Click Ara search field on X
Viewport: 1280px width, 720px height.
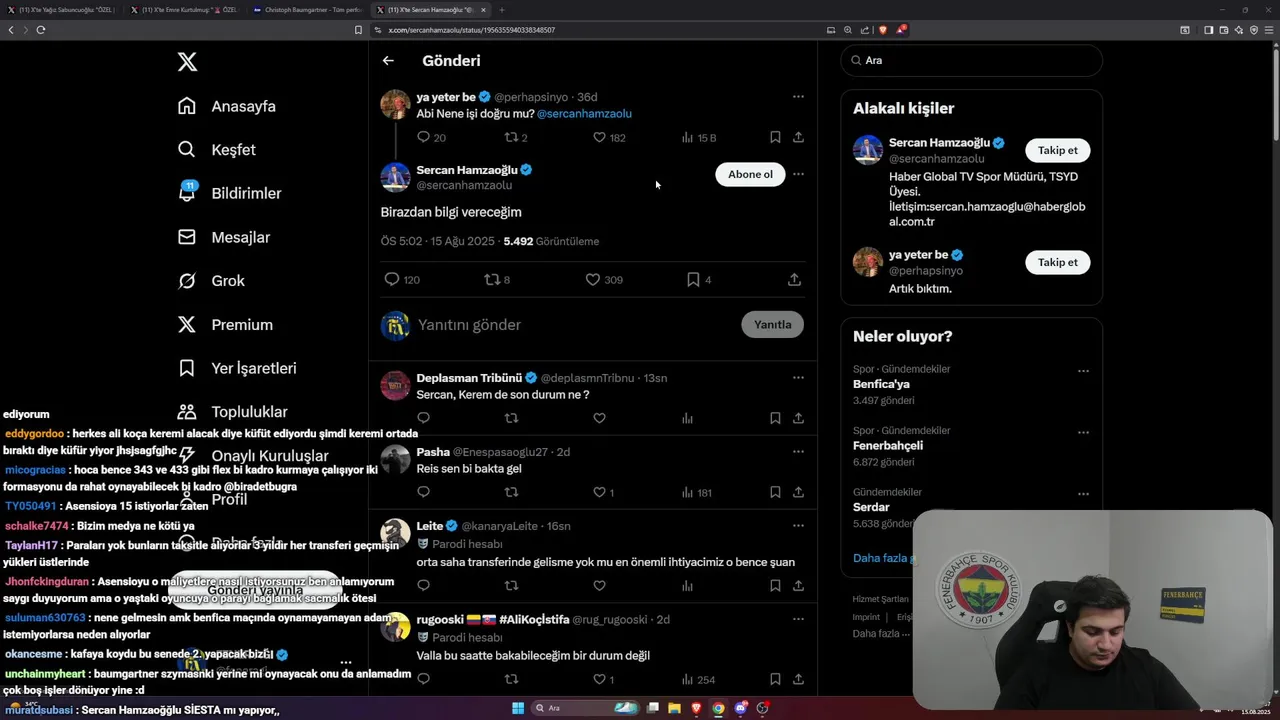[x=971, y=60]
